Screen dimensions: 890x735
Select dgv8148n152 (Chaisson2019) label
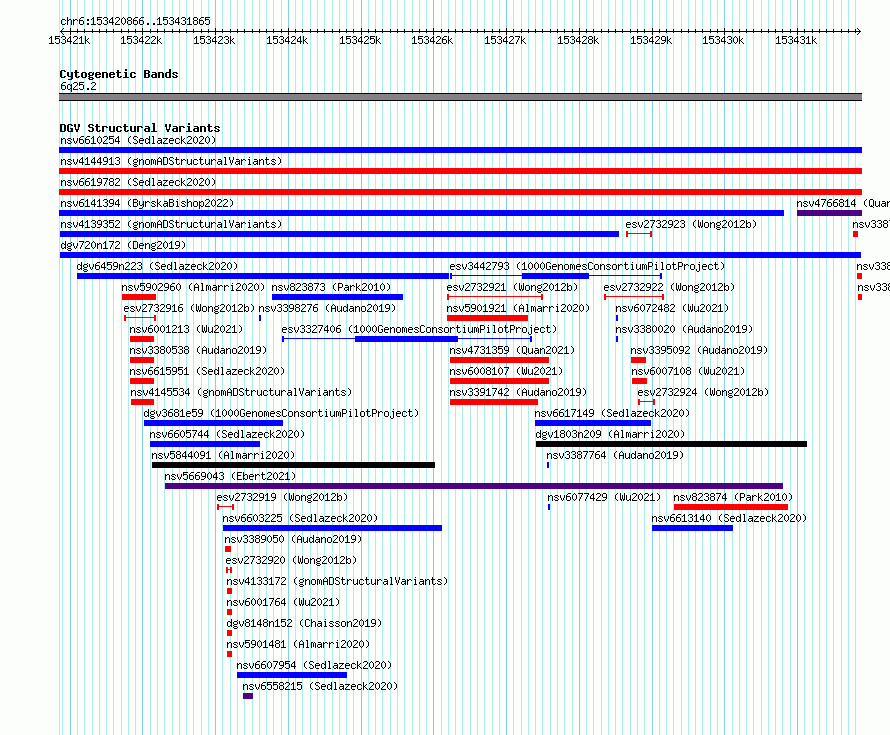pyautogui.click(x=304, y=623)
